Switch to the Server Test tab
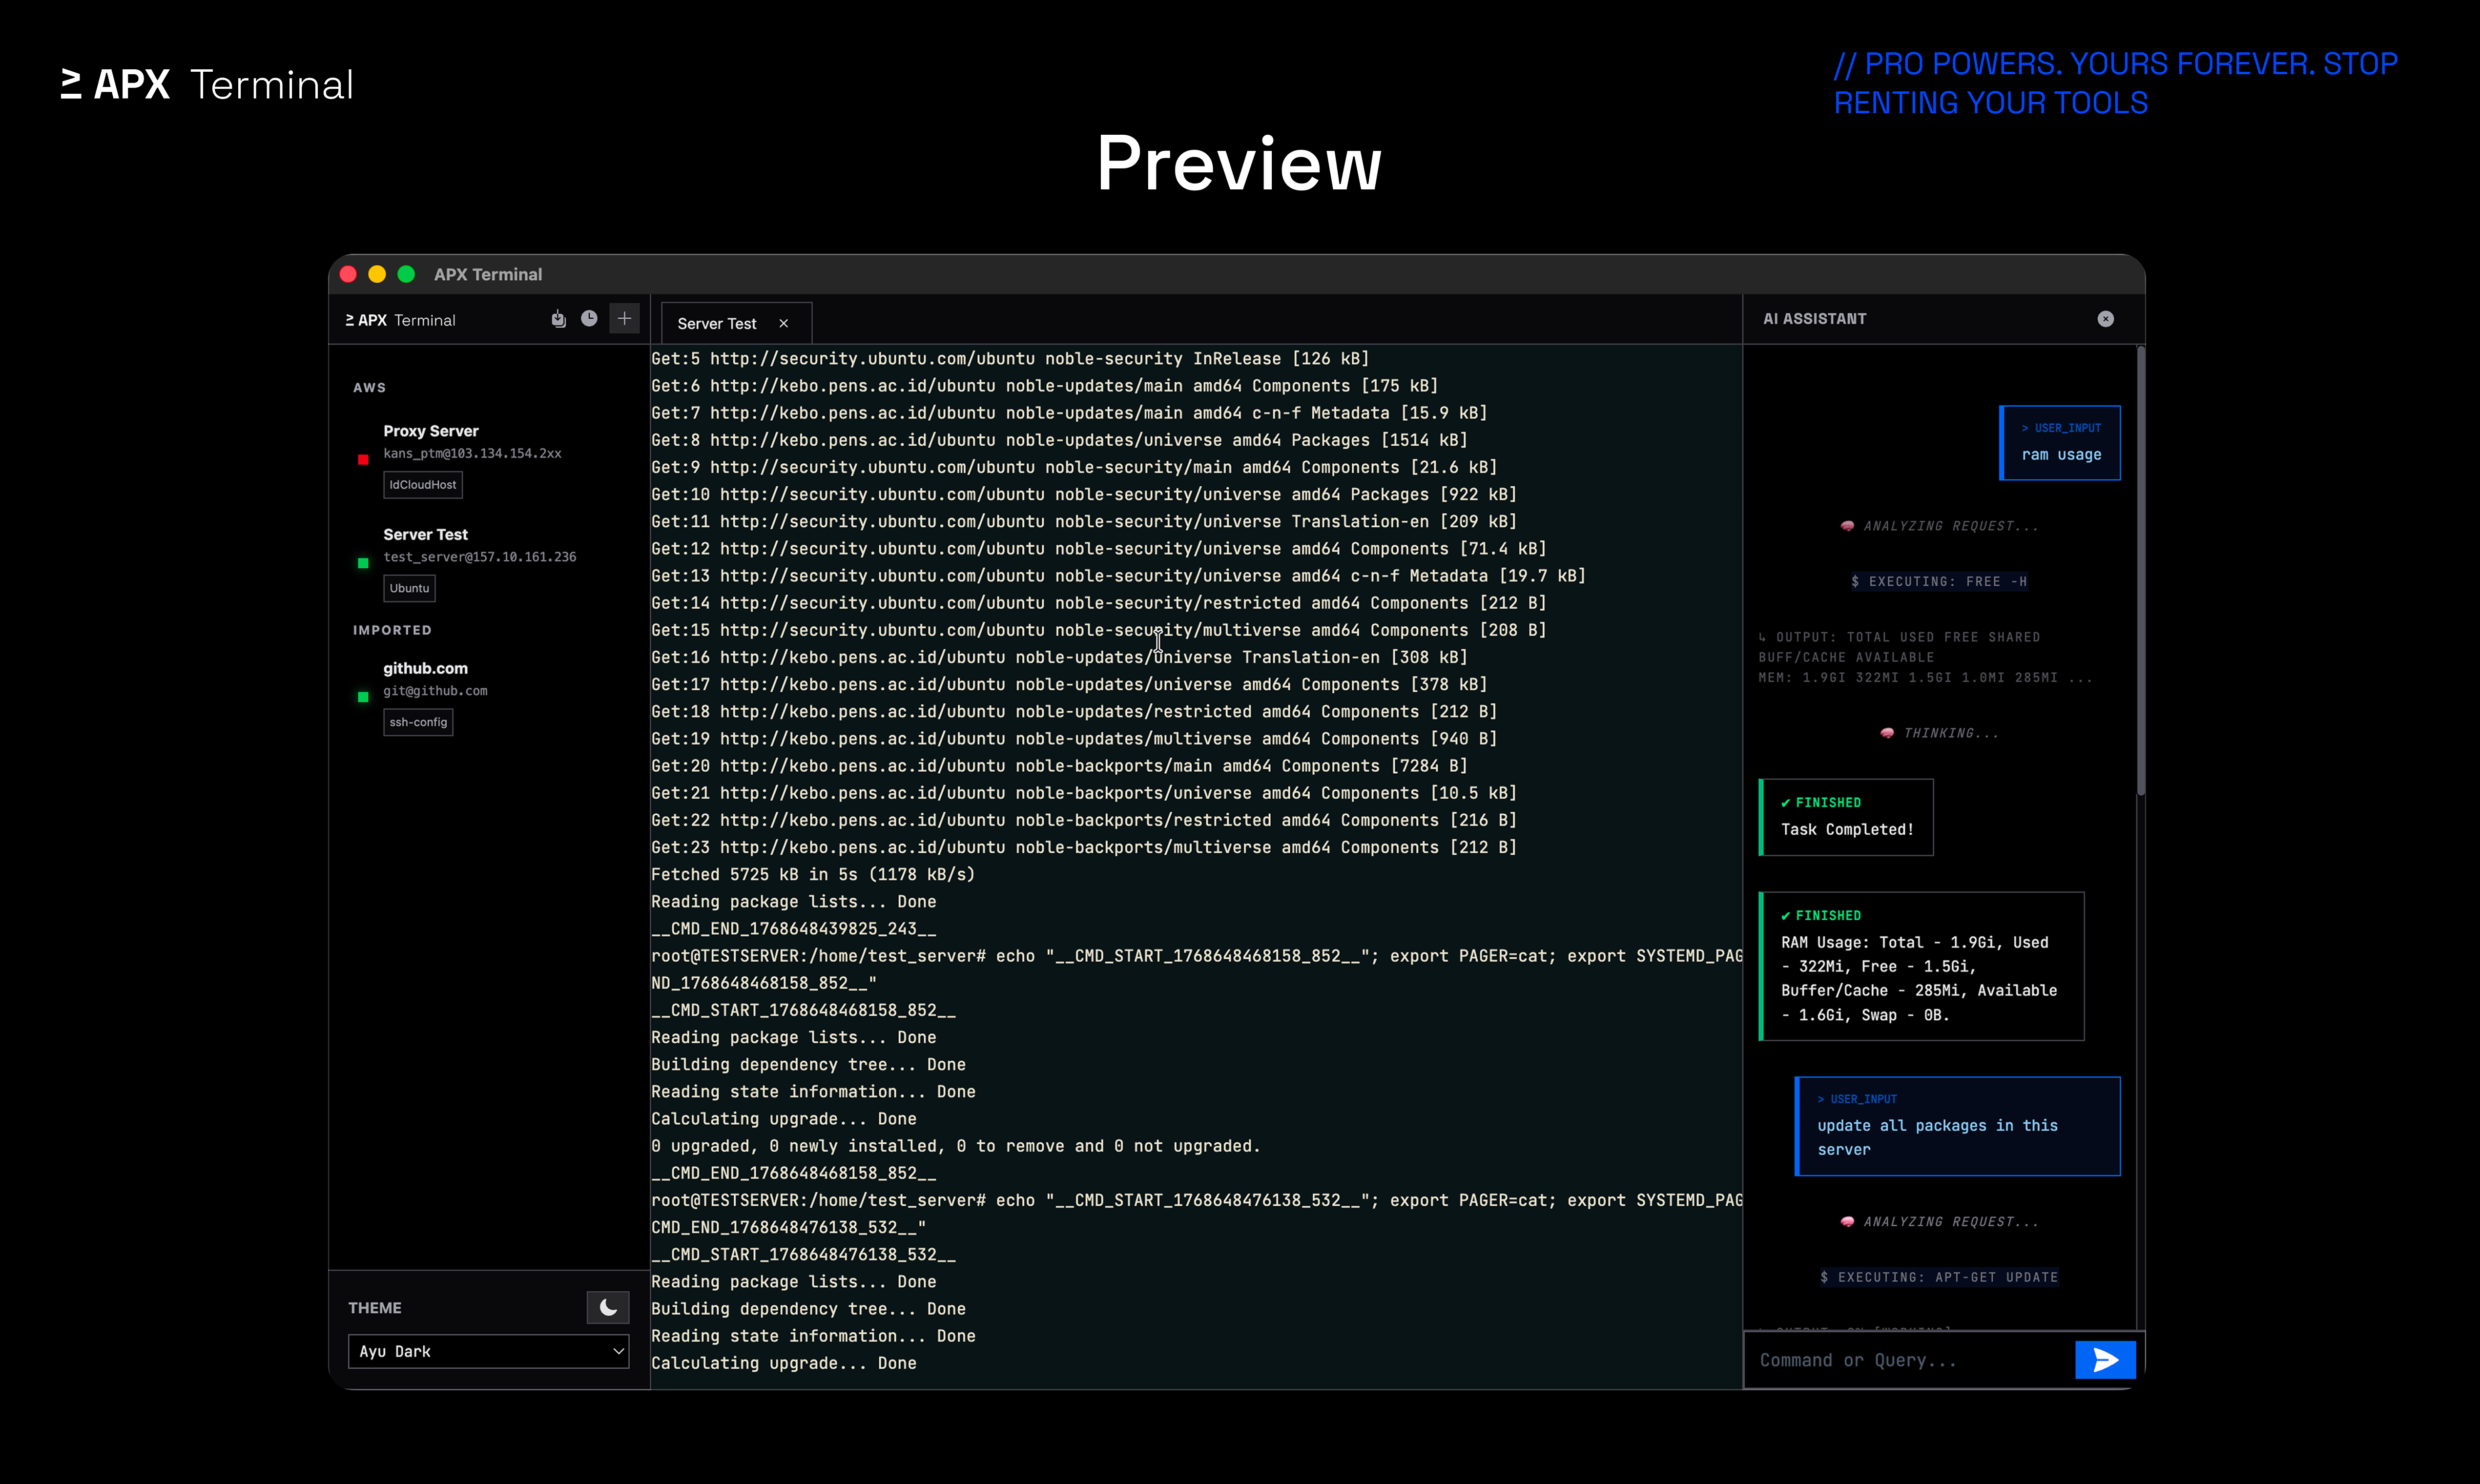 pos(717,322)
